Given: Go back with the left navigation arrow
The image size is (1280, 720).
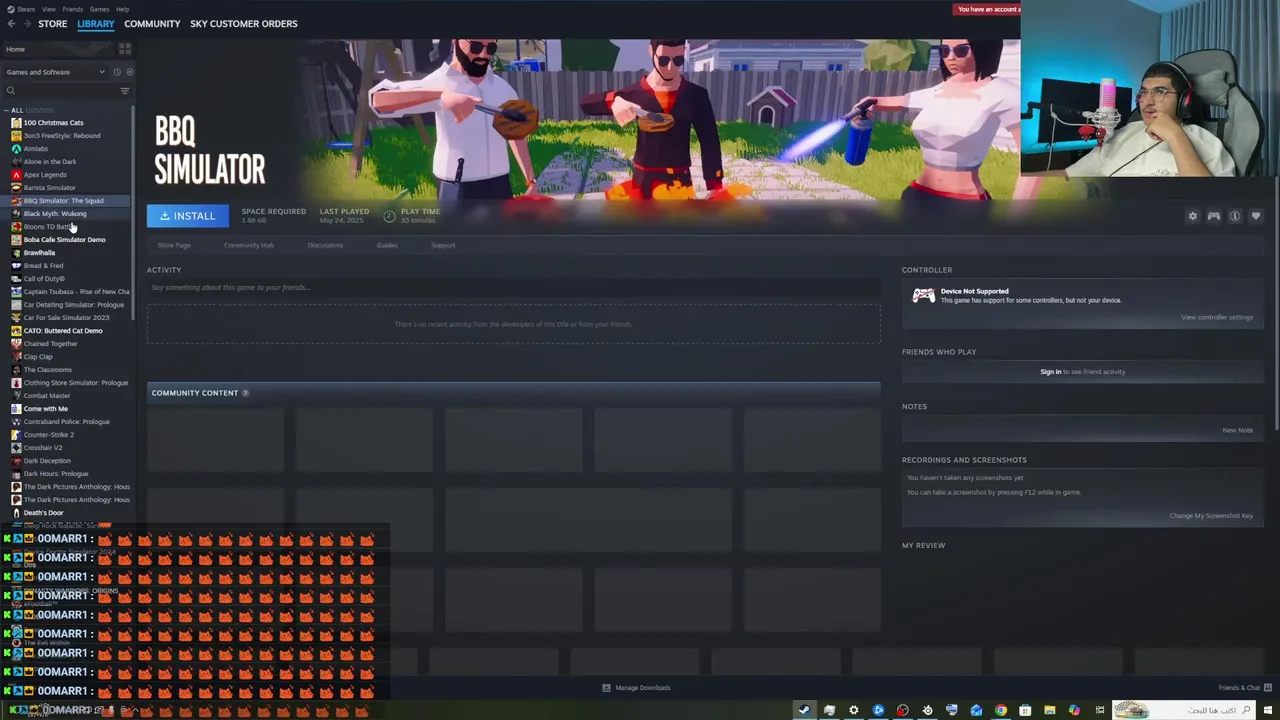Looking at the screenshot, I should point(11,24).
